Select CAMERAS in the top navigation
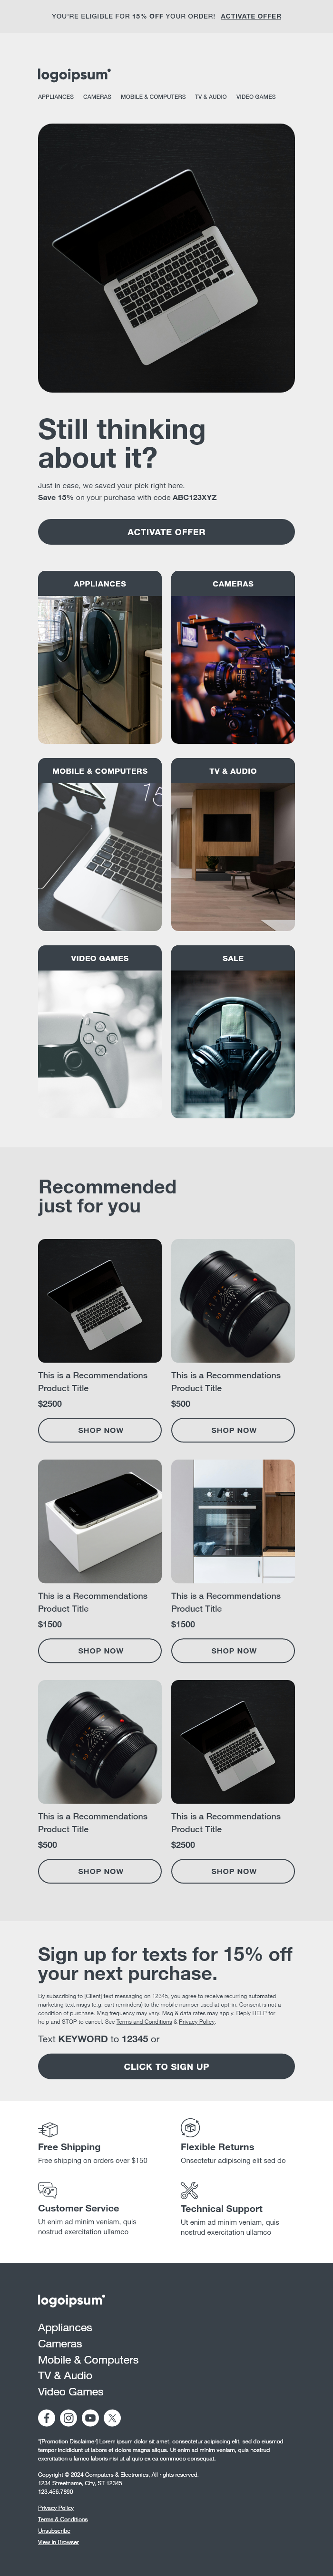Viewport: 333px width, 2576px height. [97, 97]
